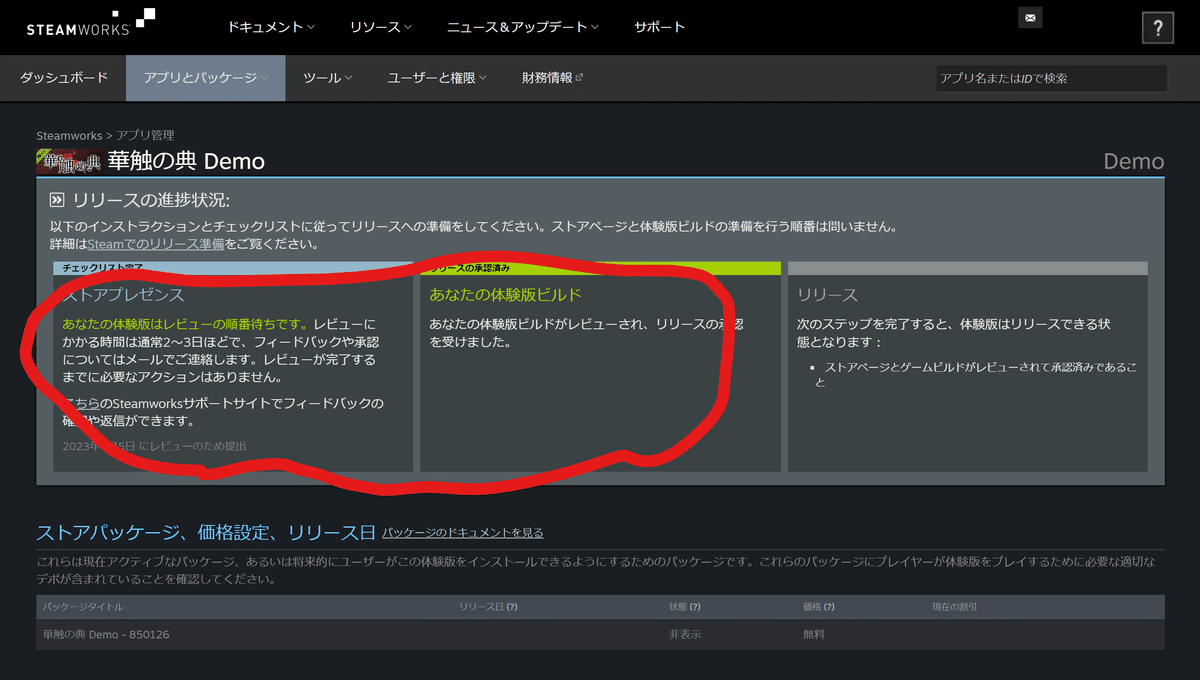Open the Steamでのリリース準備 link

pyautogui.click(x=155, y=244)
